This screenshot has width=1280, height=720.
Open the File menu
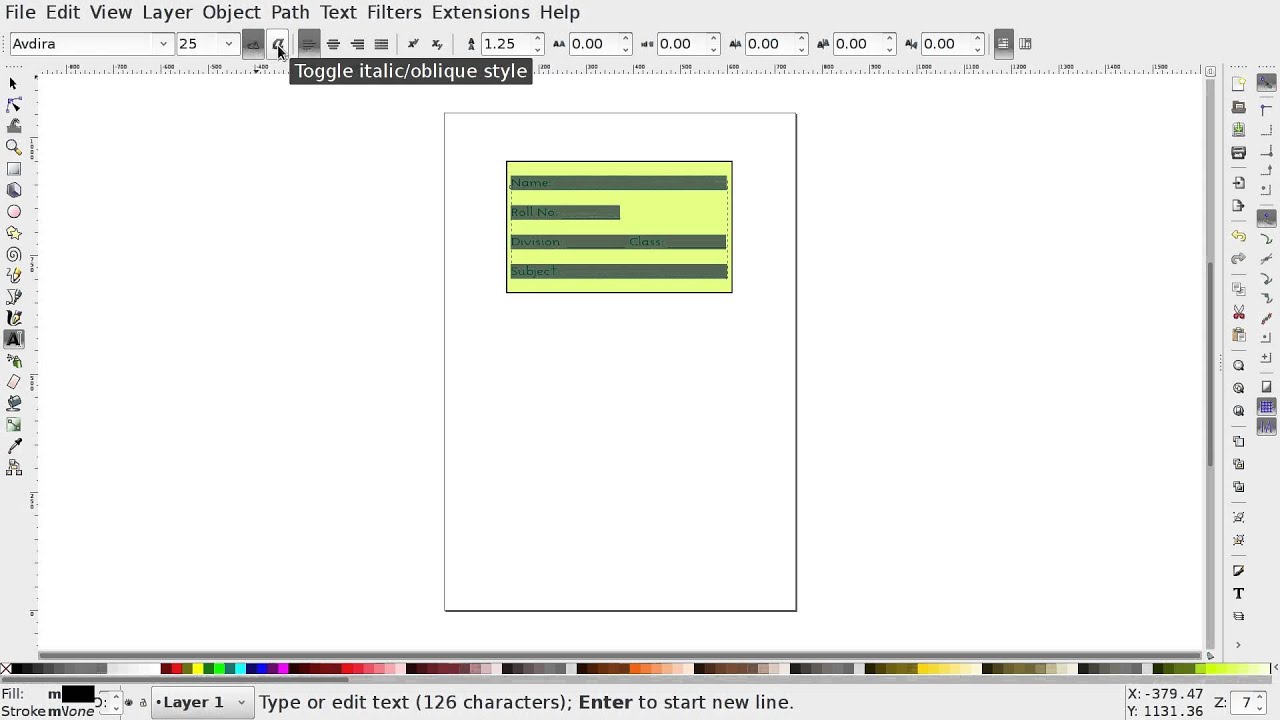click(x=20, y=12)
